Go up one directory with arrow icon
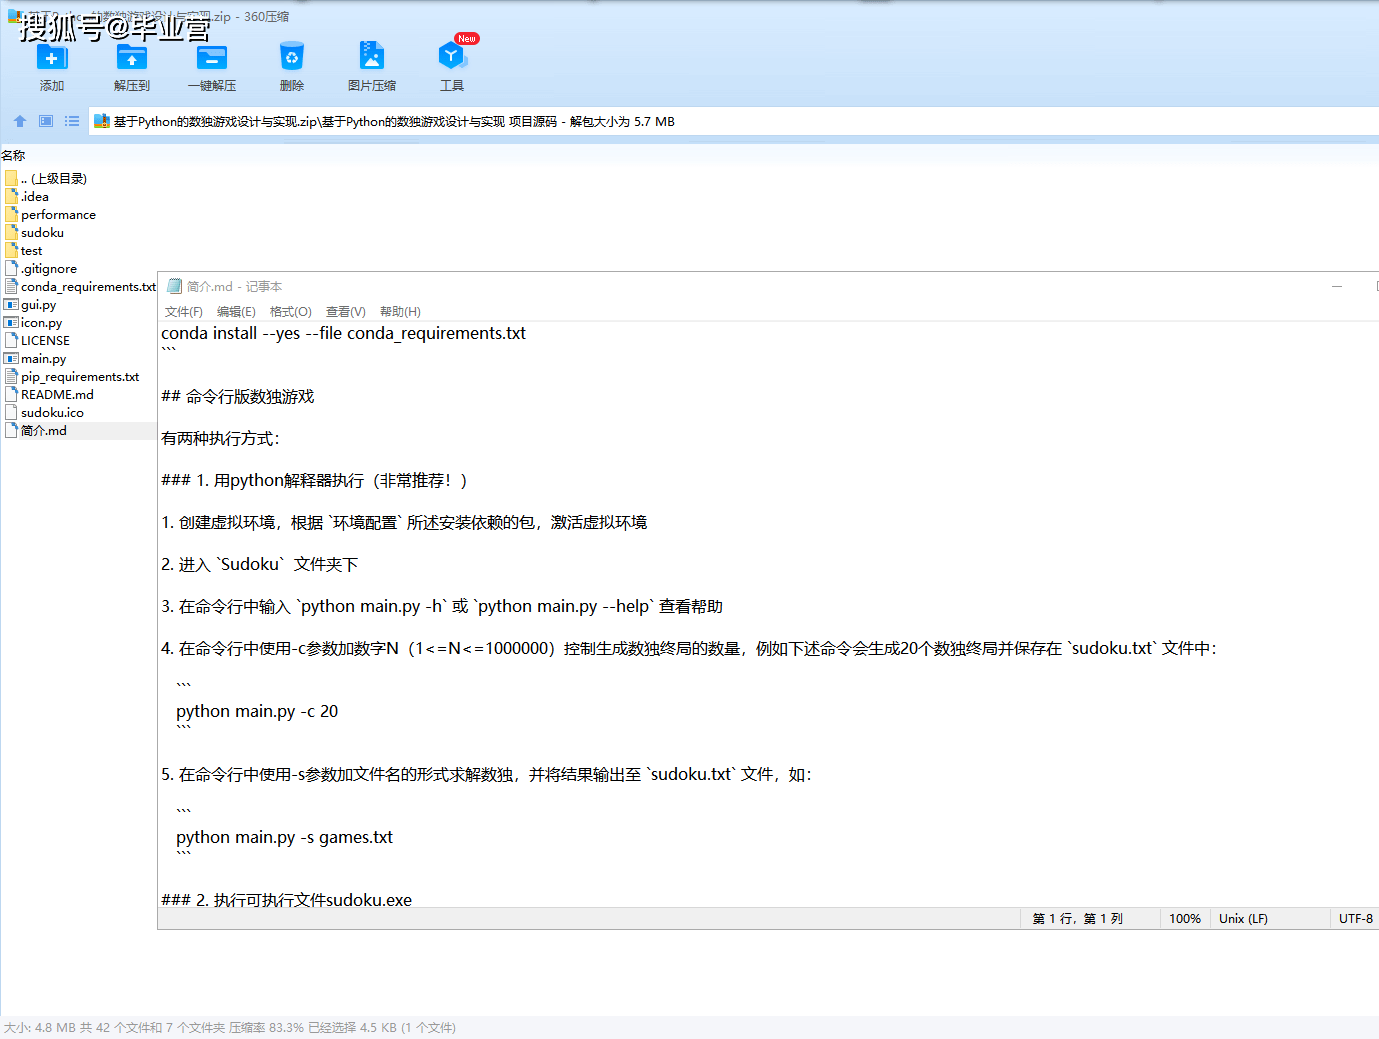This screenshot has height=1039, width=1379. [20, 121]
